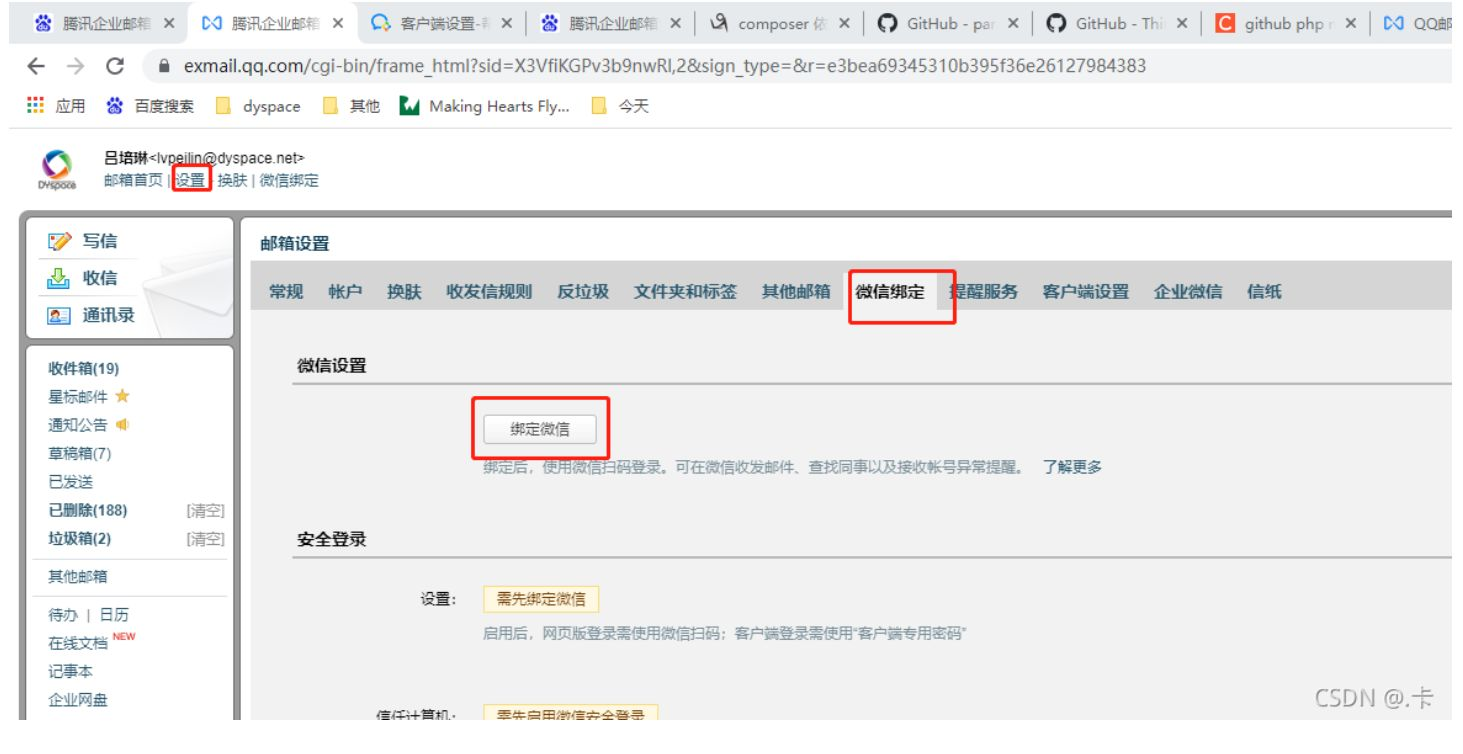Image resolution: width=1463 pixels, height=754 pixels.
Task: Open 设置 link in the header
Action: pos(190,180)
